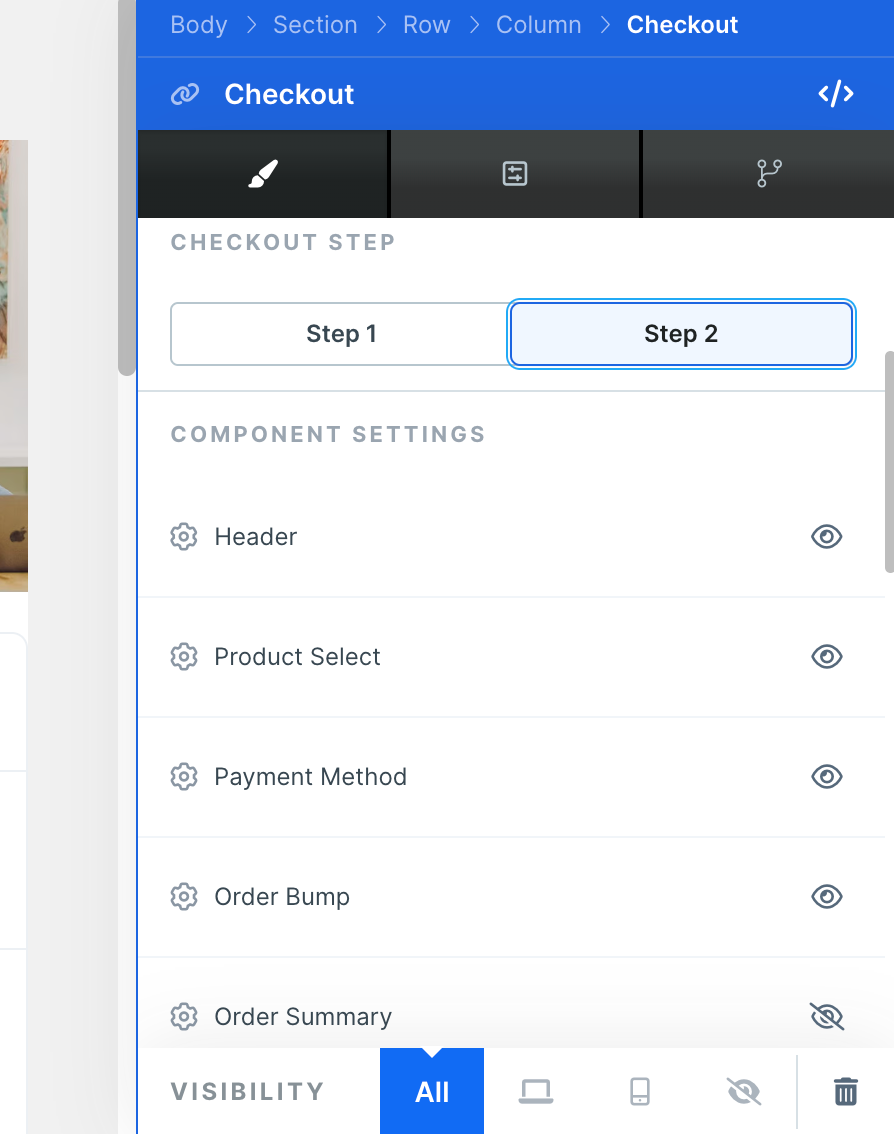This screenshot has width=894, height=1134.
Task: Open Payment Method gear settings
Action: [x=184, y=777]
